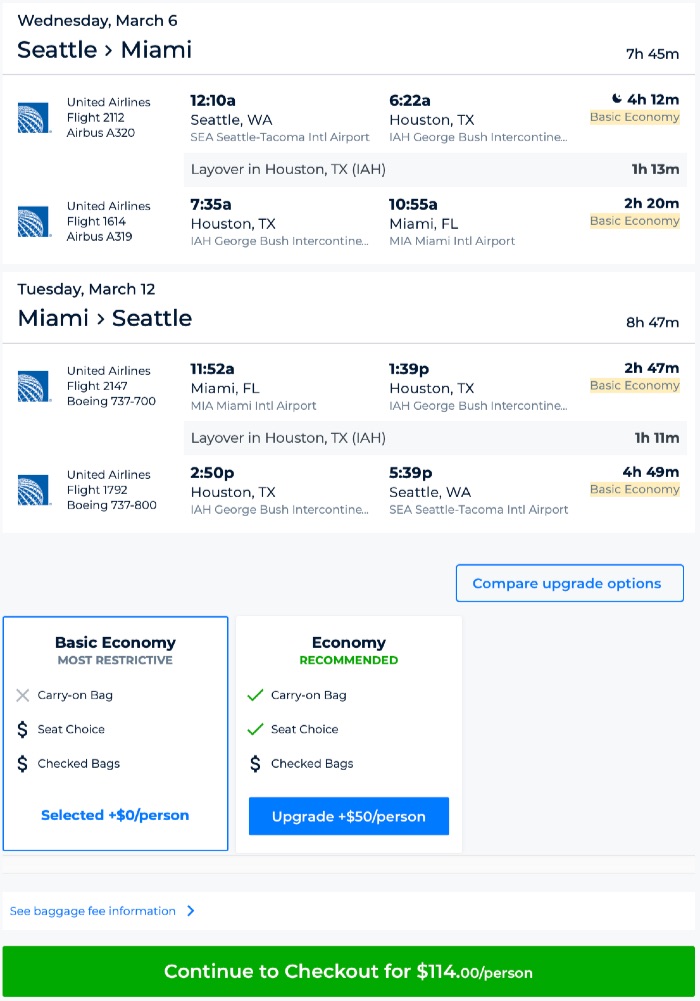This screenshot has height=1001, width=700.
Task: Continue to Checkout for $114.00/person
Action: click(348, 971)
